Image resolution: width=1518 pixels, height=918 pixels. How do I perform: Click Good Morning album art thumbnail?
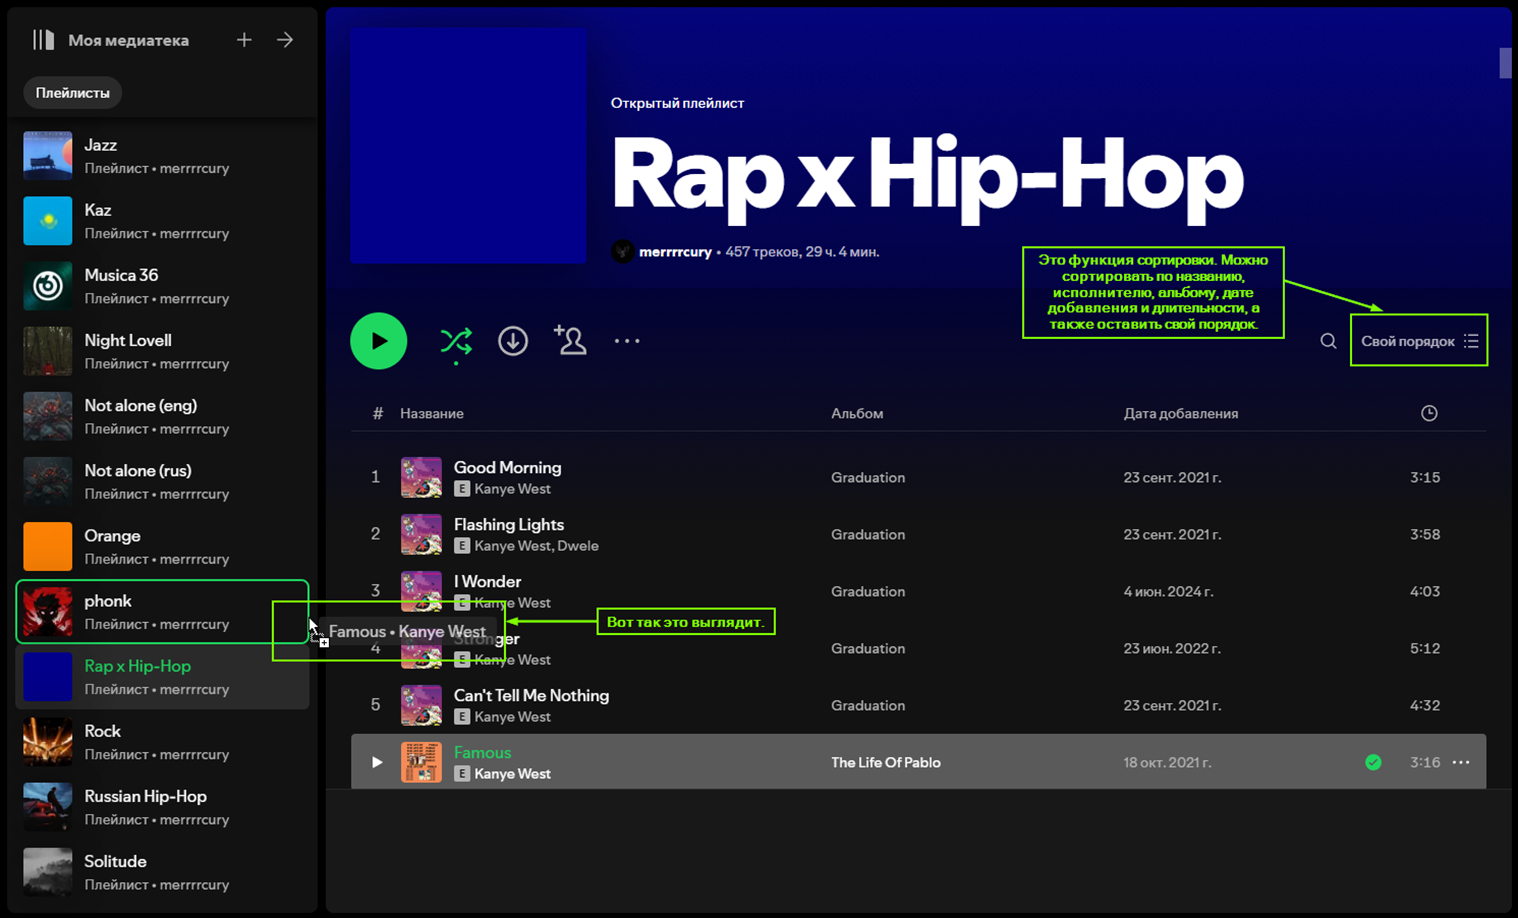421,477
